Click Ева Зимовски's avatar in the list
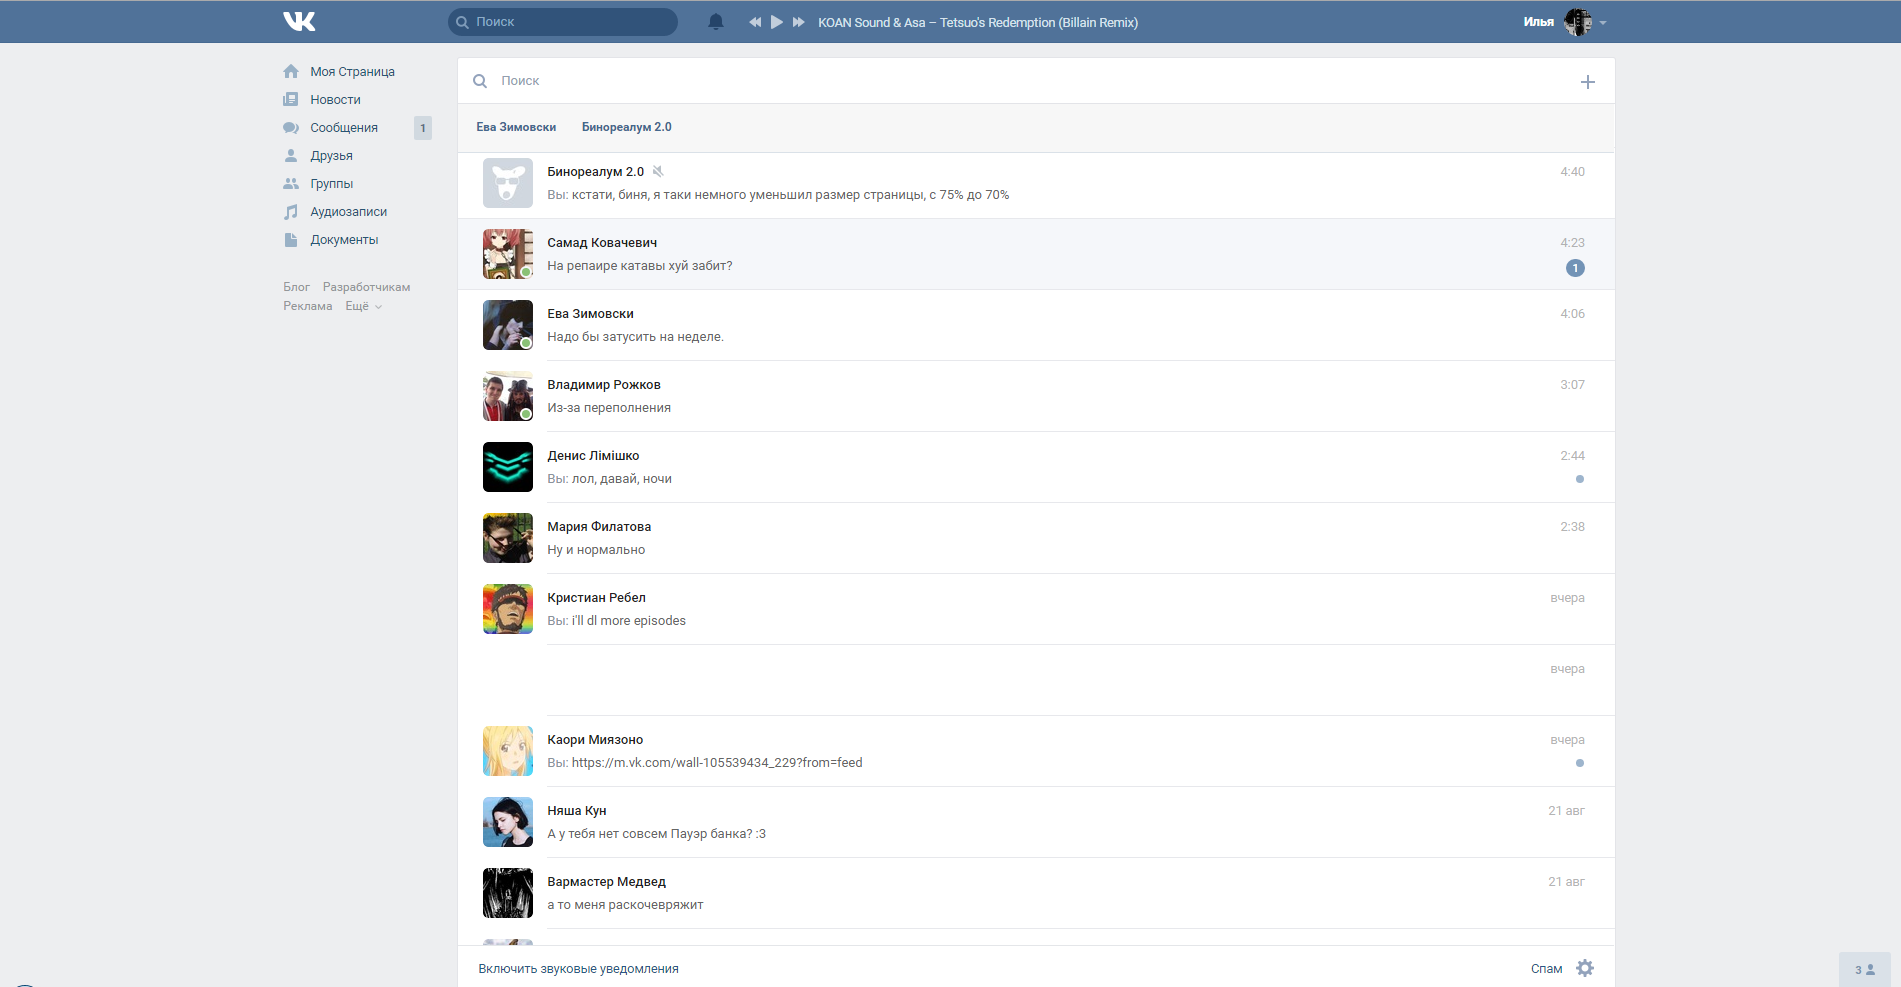 [508, 325]
